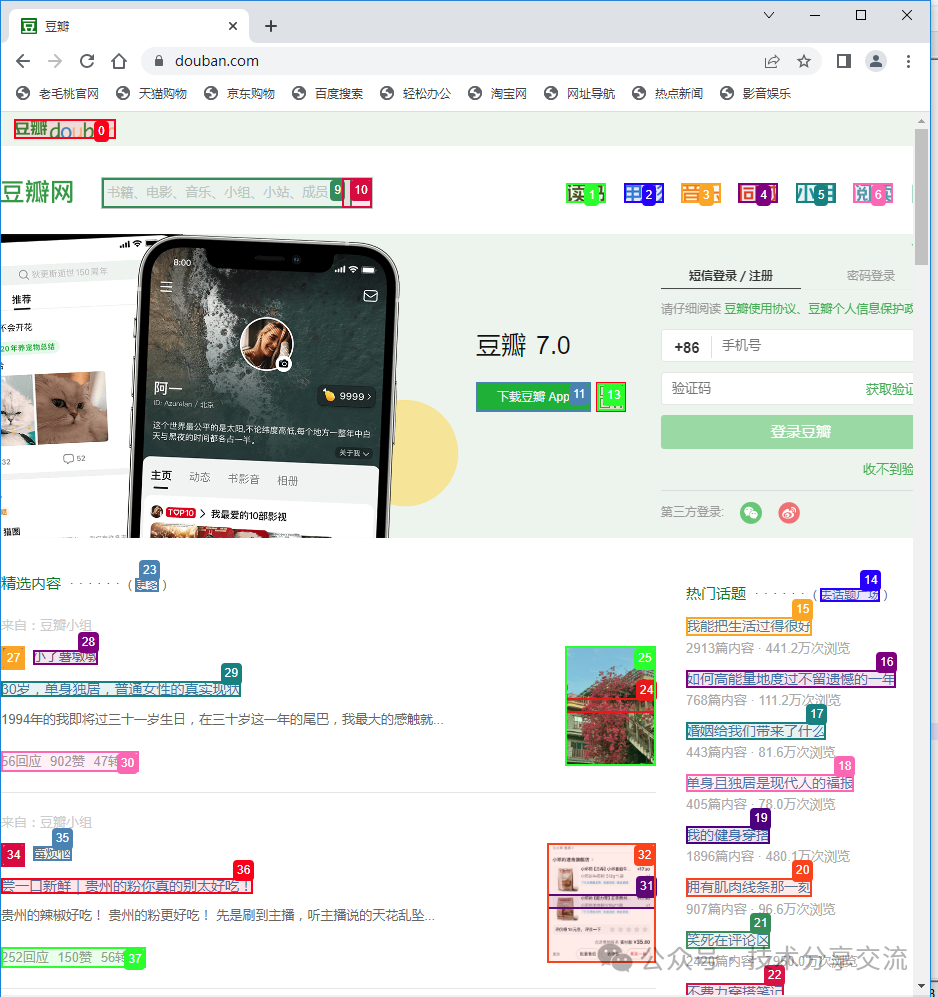Image resolution: width=938 pixels, height=997 pixels.
Task: Open the 去话题广场 link
Action: (850, 595)
